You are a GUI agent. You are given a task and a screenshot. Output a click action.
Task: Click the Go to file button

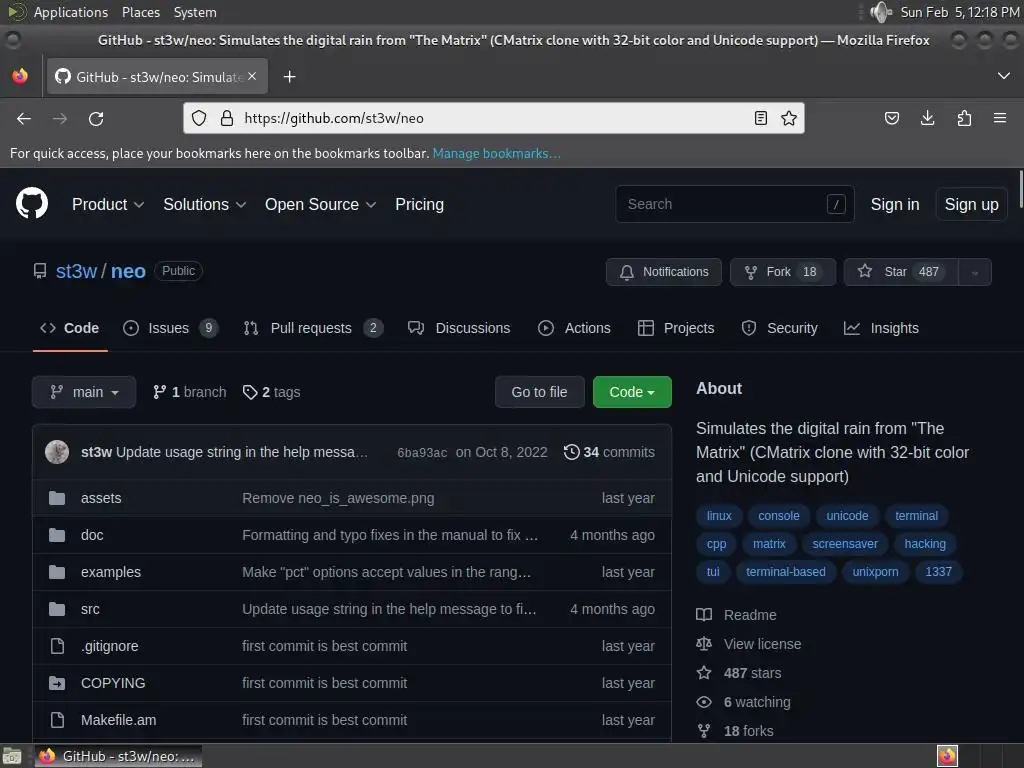[x=539, y=392]
